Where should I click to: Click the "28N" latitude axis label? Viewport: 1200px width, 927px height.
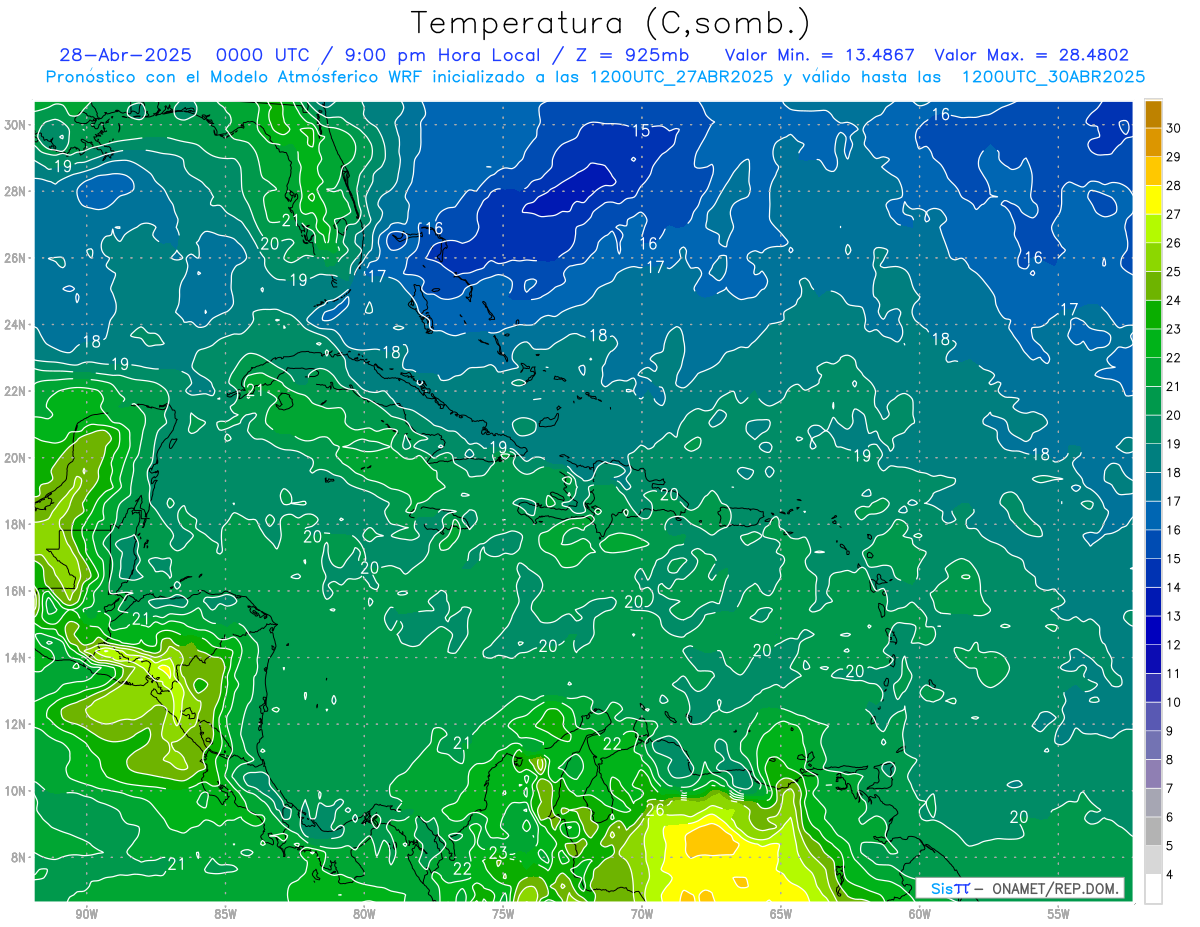pos(16,191)
